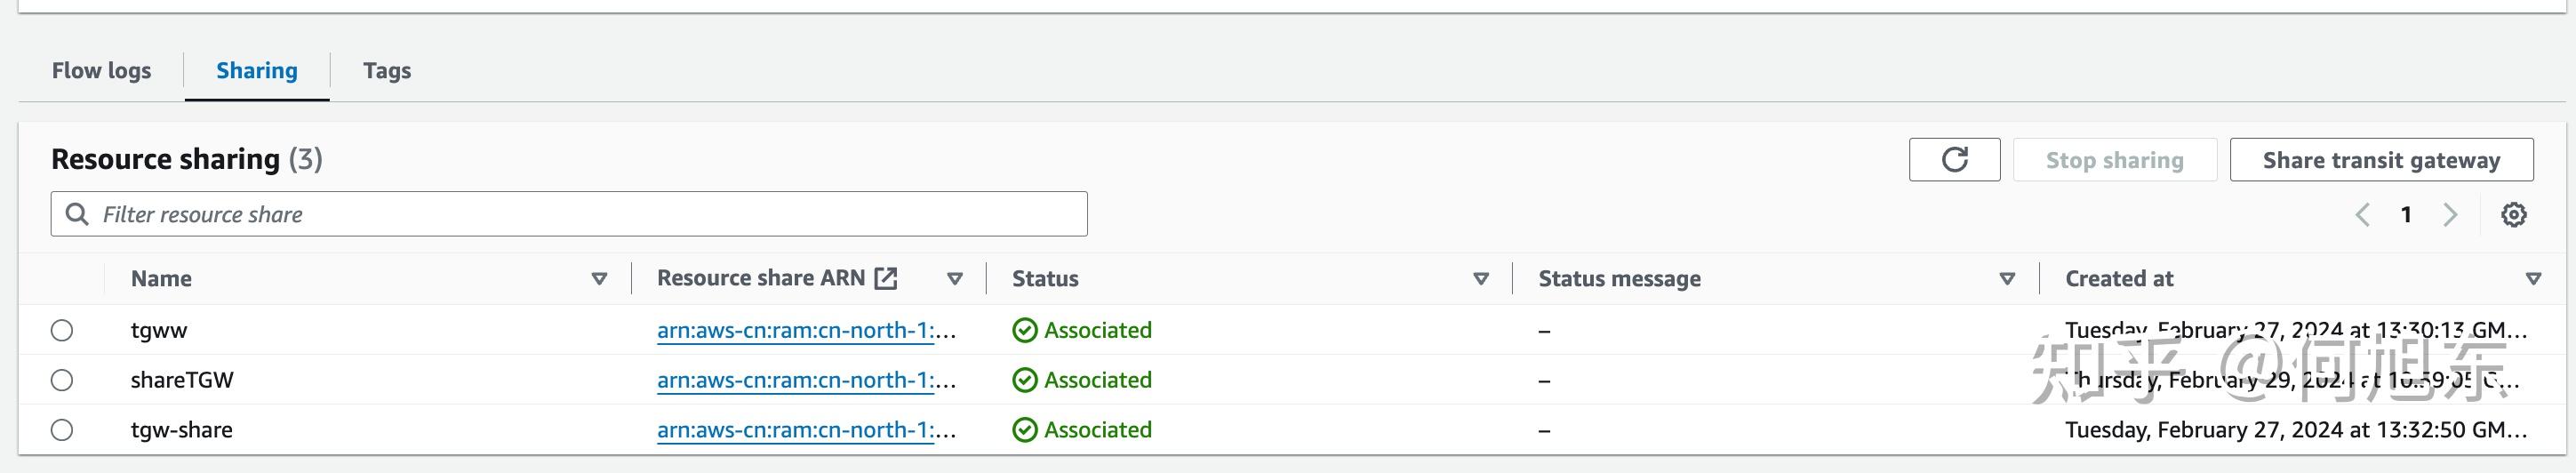Go to the next page arrow

(2450, 215)
